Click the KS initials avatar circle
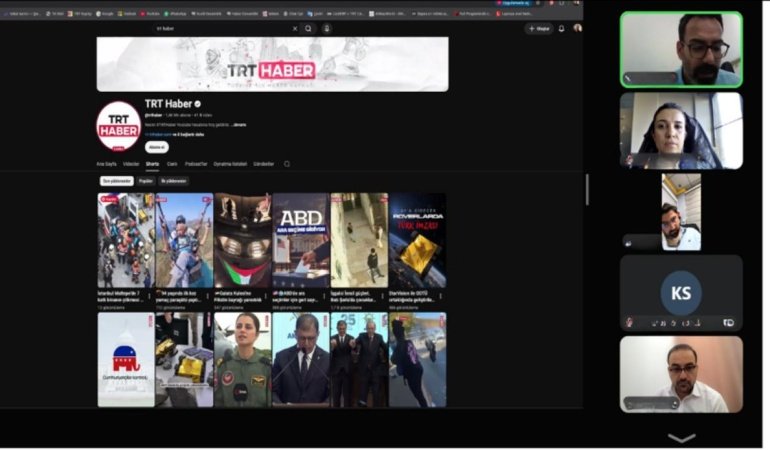This screenshot has height=450, width=770. point(681,293)
